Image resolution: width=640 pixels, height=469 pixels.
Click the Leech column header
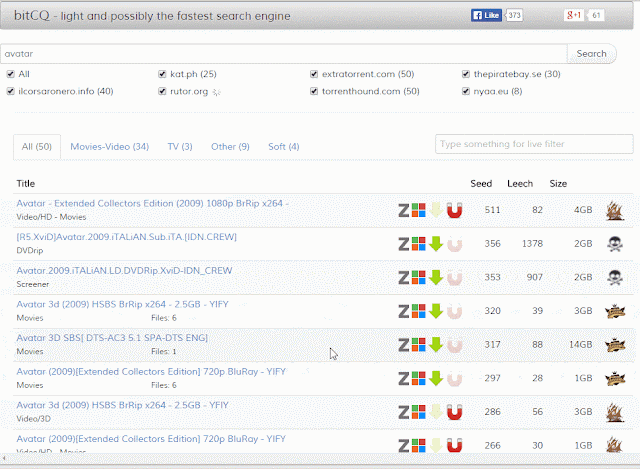pyautogui.click(x=520, y=184)
